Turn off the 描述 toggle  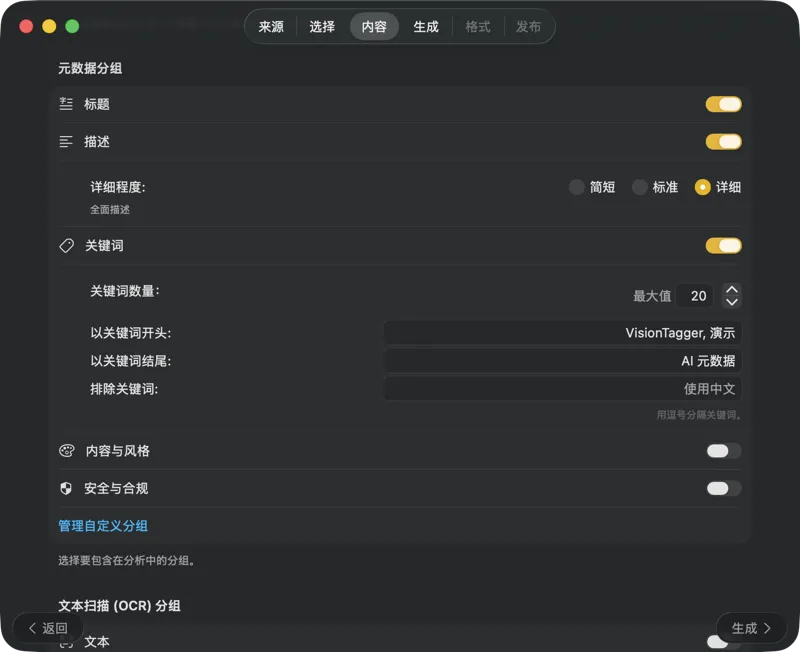[x=723, y=142]
